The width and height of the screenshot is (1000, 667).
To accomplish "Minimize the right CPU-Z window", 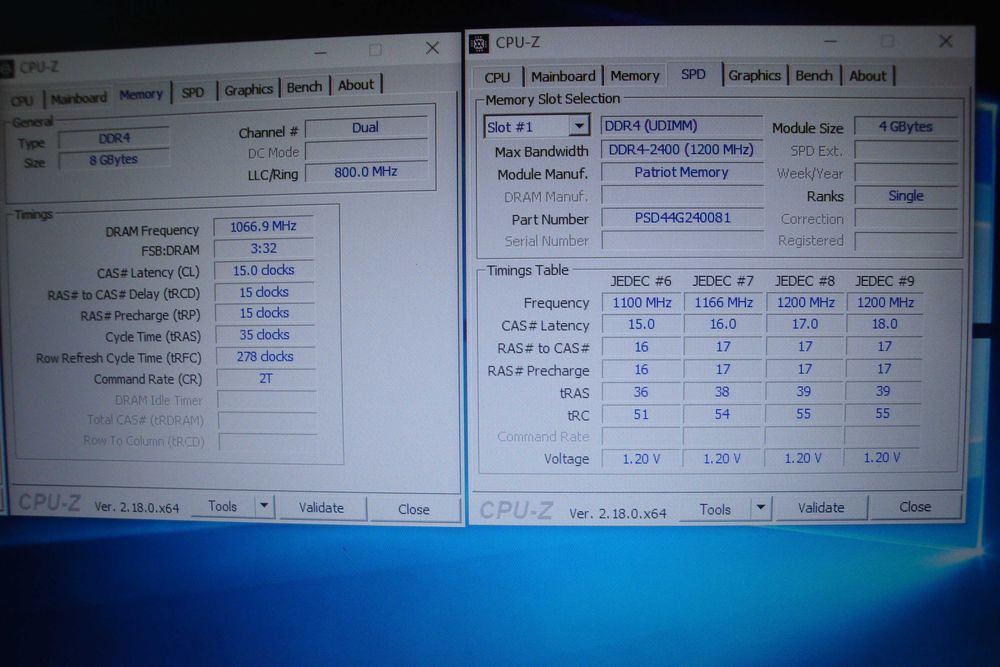I will [830, 41].
